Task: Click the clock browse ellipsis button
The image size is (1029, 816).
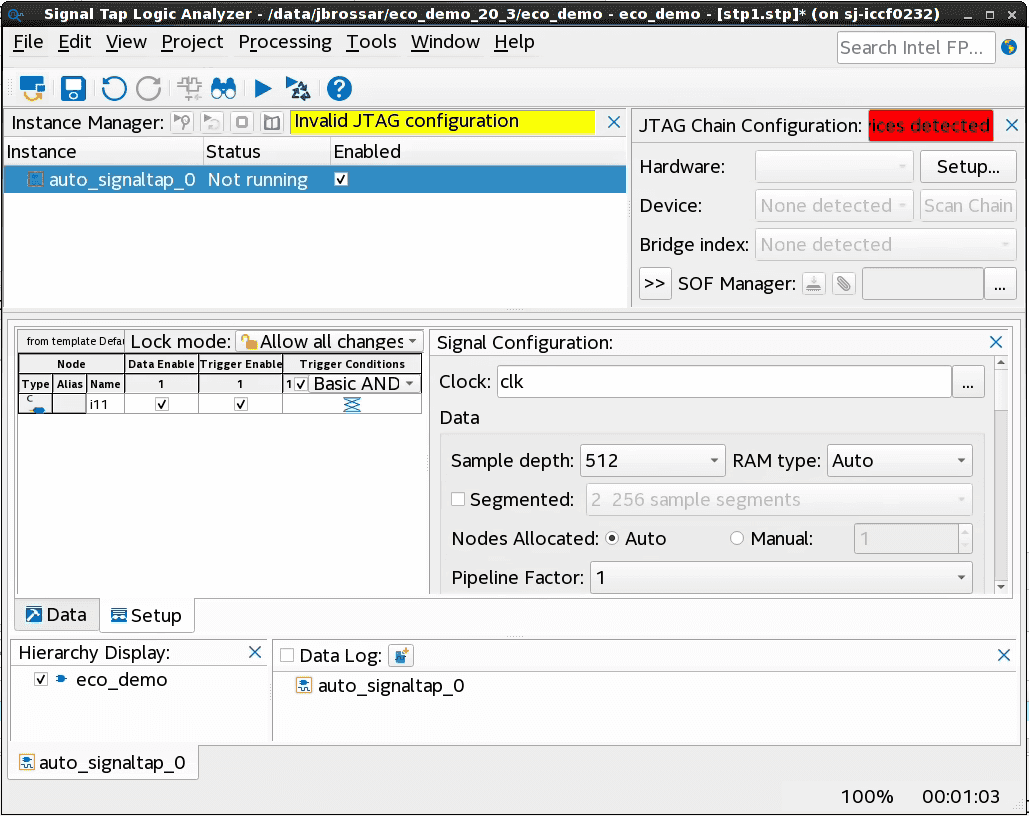Action: point(967,382)
